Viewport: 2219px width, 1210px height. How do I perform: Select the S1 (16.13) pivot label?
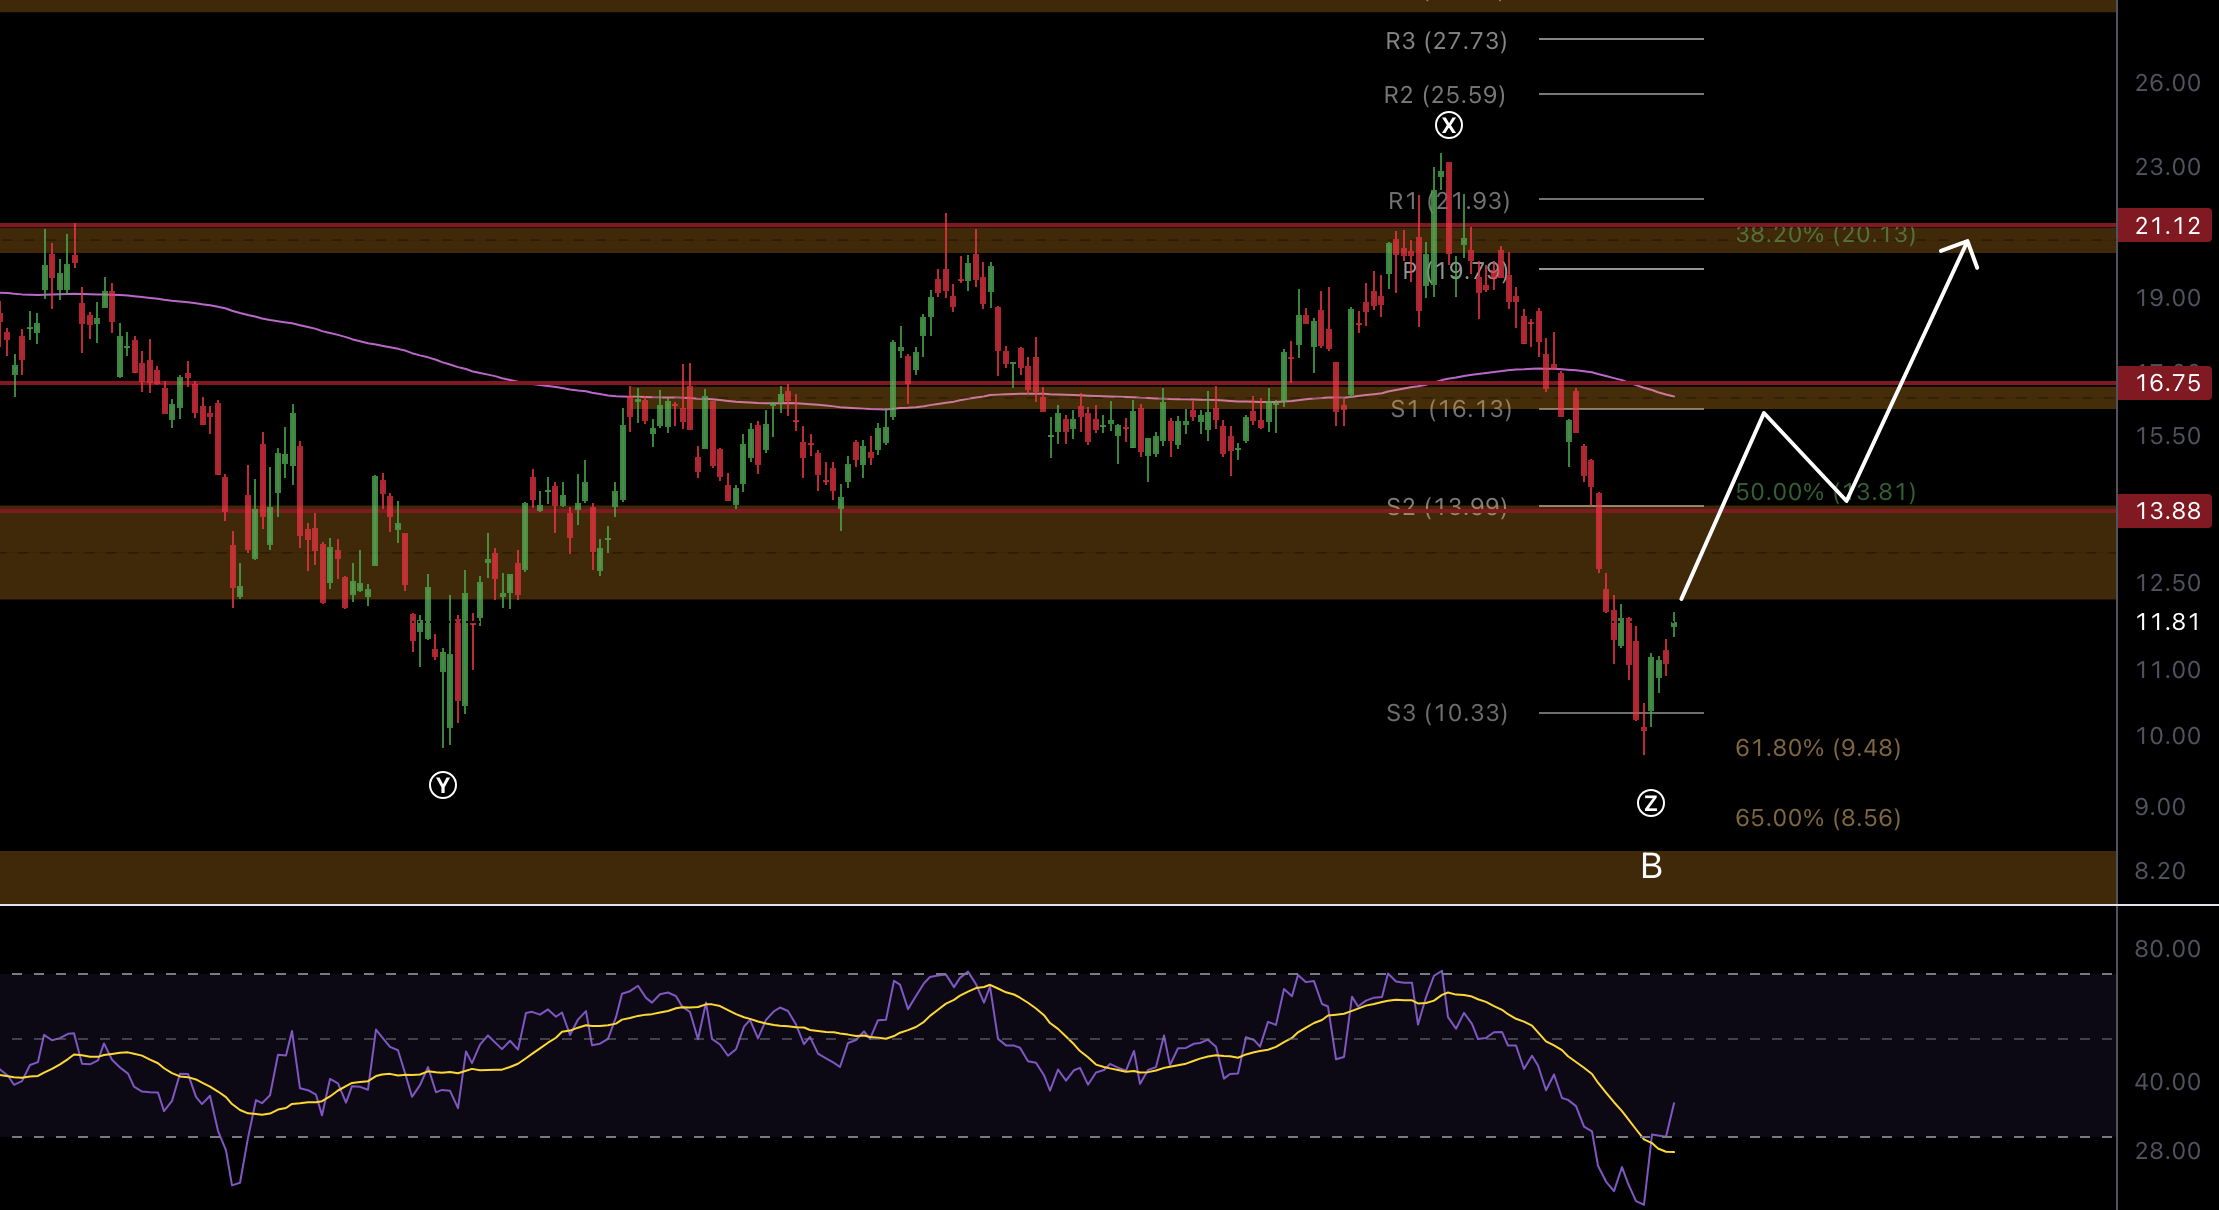(x=1451, y=409)
